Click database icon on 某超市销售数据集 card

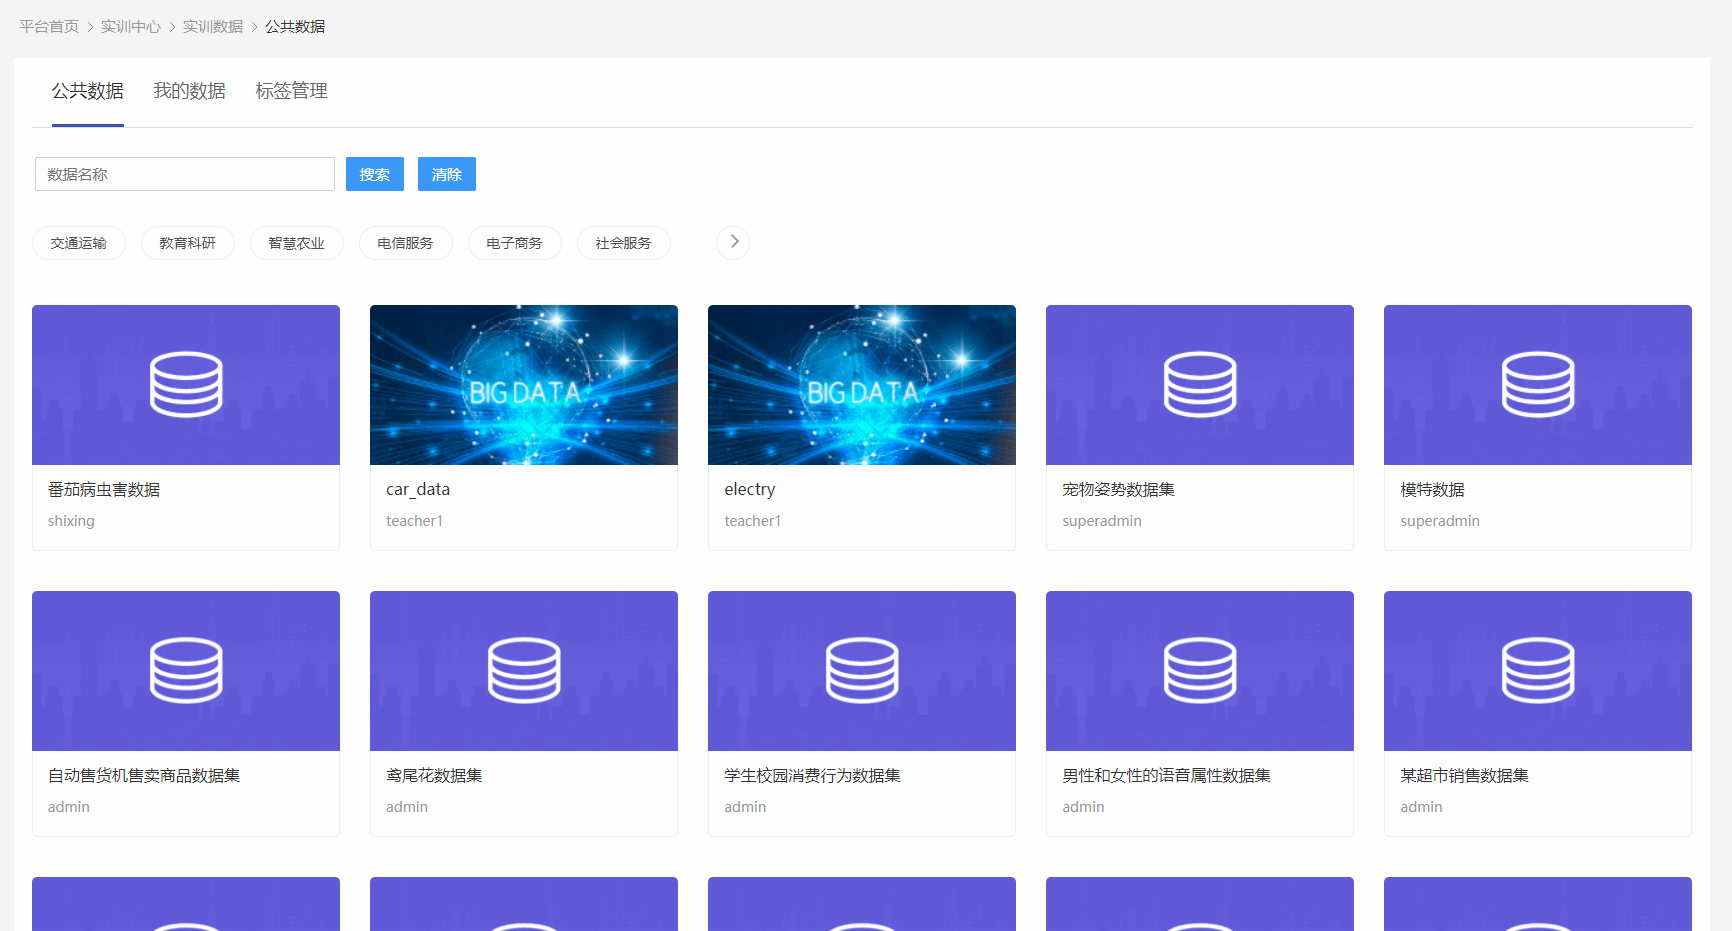[1537, 670]
